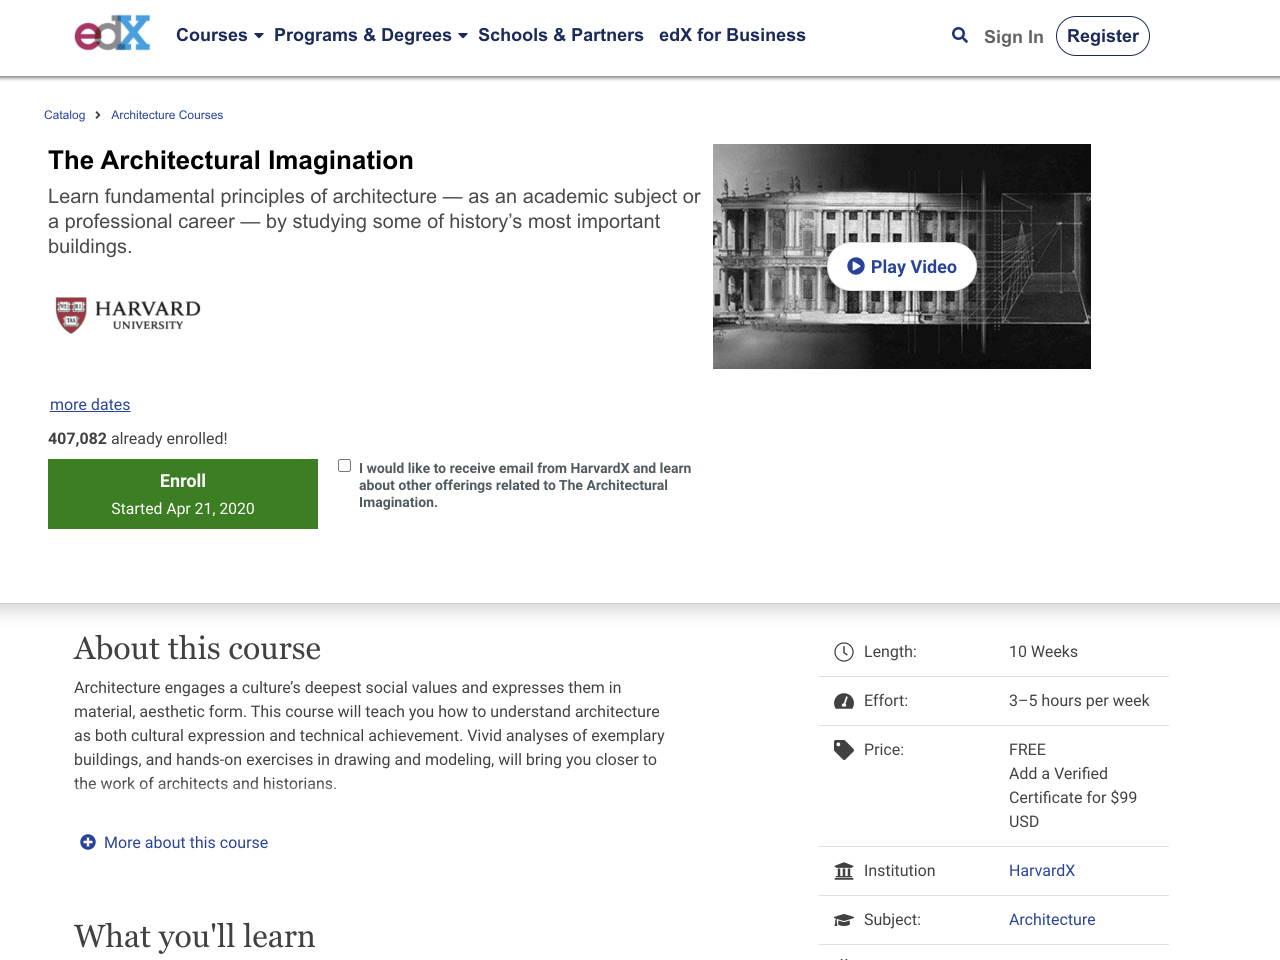The height and width of the screenshot is (960, 1280).
Task: Click the green Enroll button
Action: pyautogui.click(x=183, y=494)
